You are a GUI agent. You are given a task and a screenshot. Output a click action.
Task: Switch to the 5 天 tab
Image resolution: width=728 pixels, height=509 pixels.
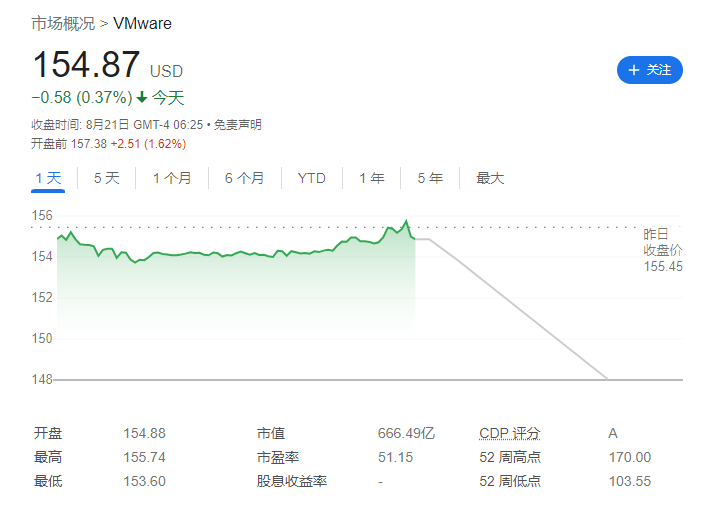coord(106,178)
